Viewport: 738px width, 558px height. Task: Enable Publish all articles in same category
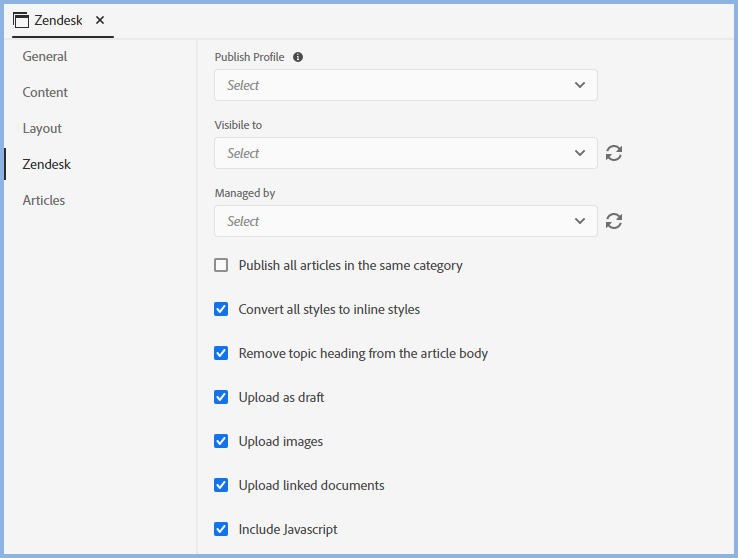click(x=222, y=266)
